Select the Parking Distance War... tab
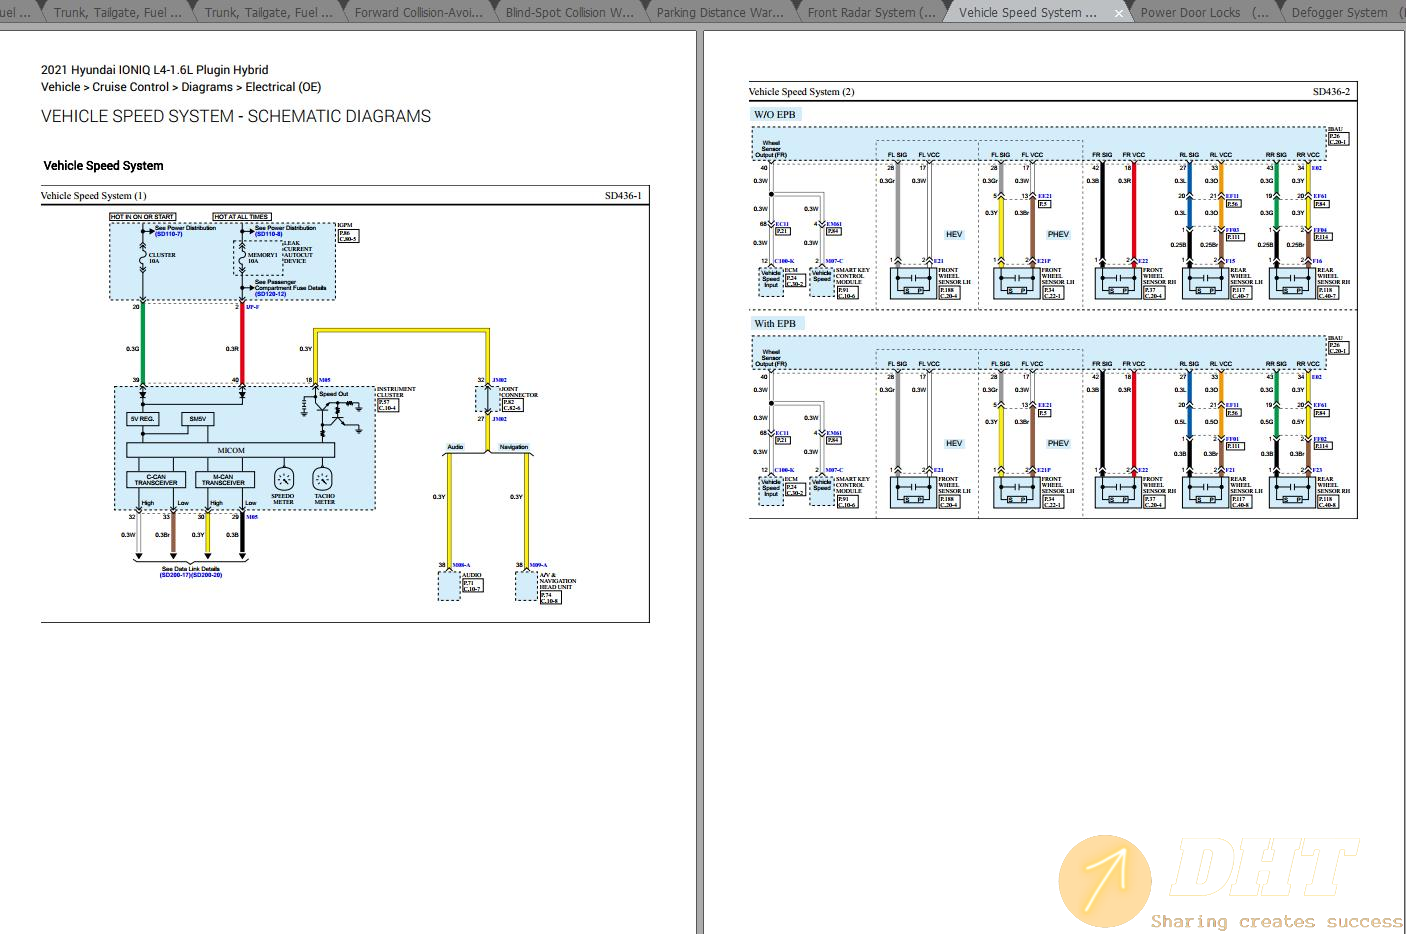The image size is (1406, 934). tap(720, 13)
